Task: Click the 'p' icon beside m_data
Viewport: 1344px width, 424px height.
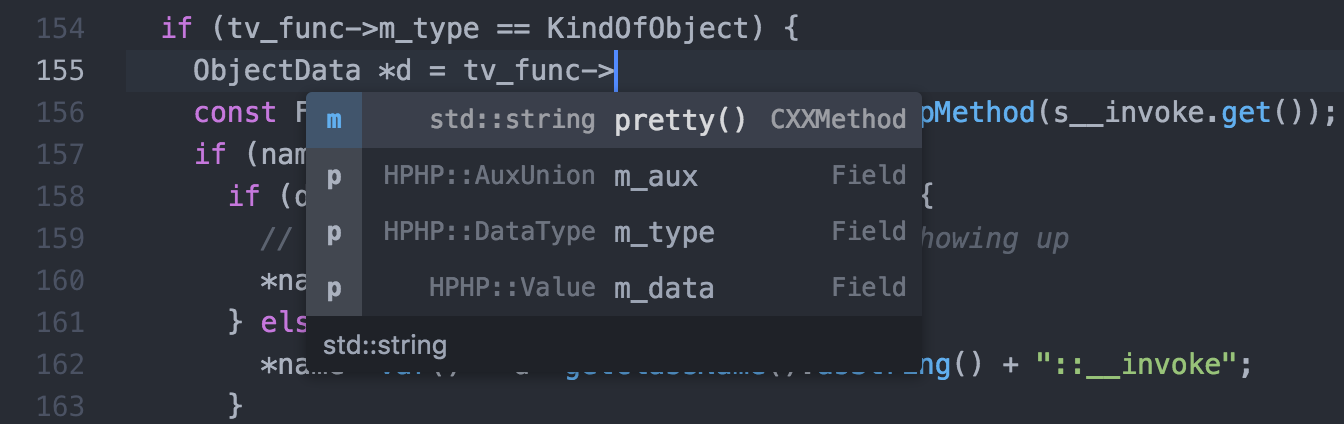Action: click(334, 288)
